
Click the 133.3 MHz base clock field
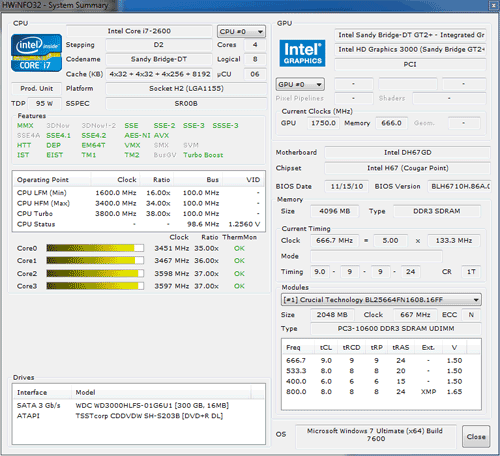click(454, 240)
